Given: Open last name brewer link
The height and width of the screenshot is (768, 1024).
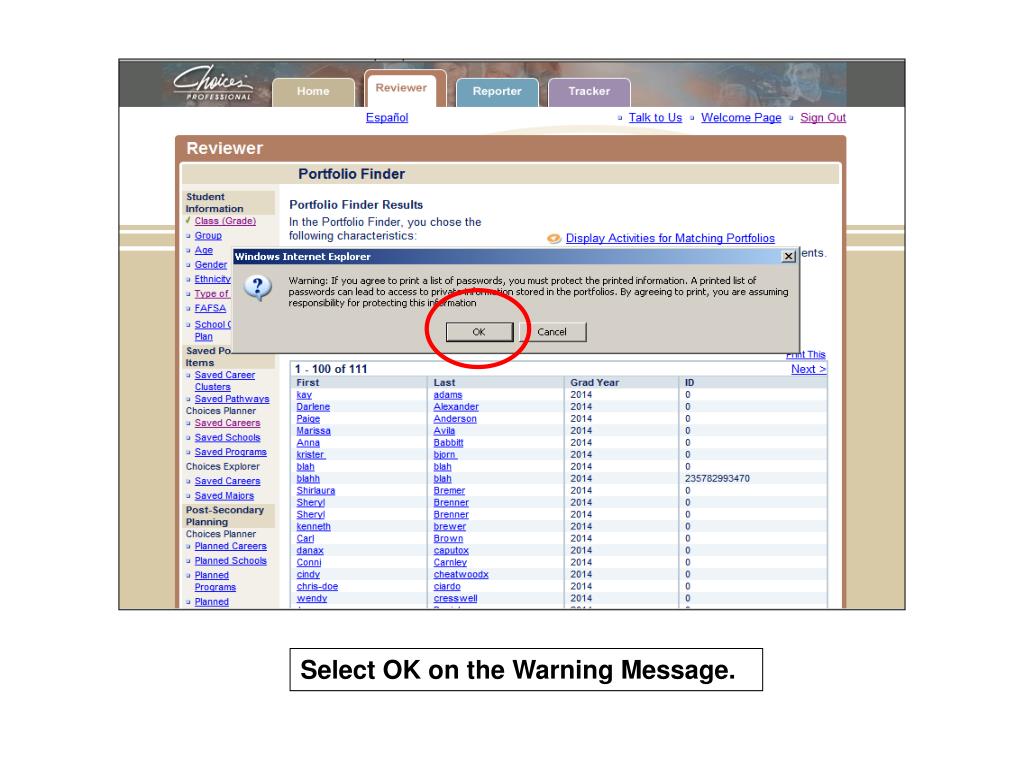Looking at the screenshot, I should [x=450, y=526].
